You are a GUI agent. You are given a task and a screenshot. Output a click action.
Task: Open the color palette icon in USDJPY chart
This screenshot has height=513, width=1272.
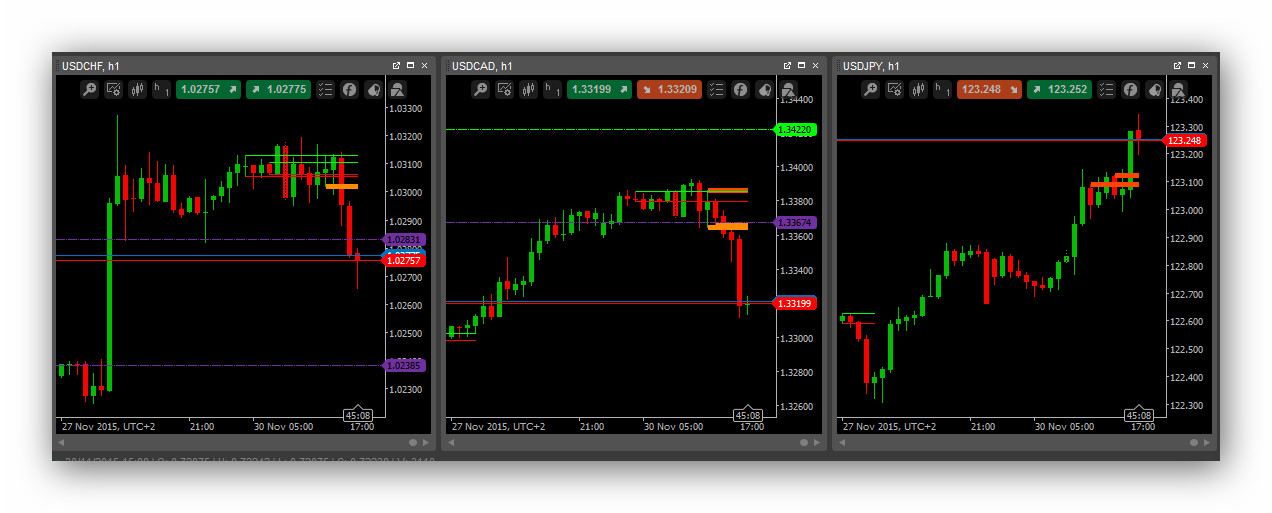(x=1155, y=89)
